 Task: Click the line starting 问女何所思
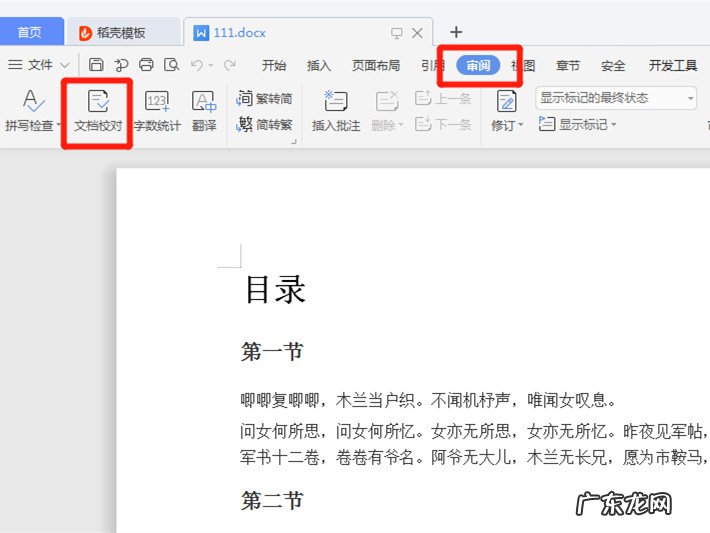474,431
